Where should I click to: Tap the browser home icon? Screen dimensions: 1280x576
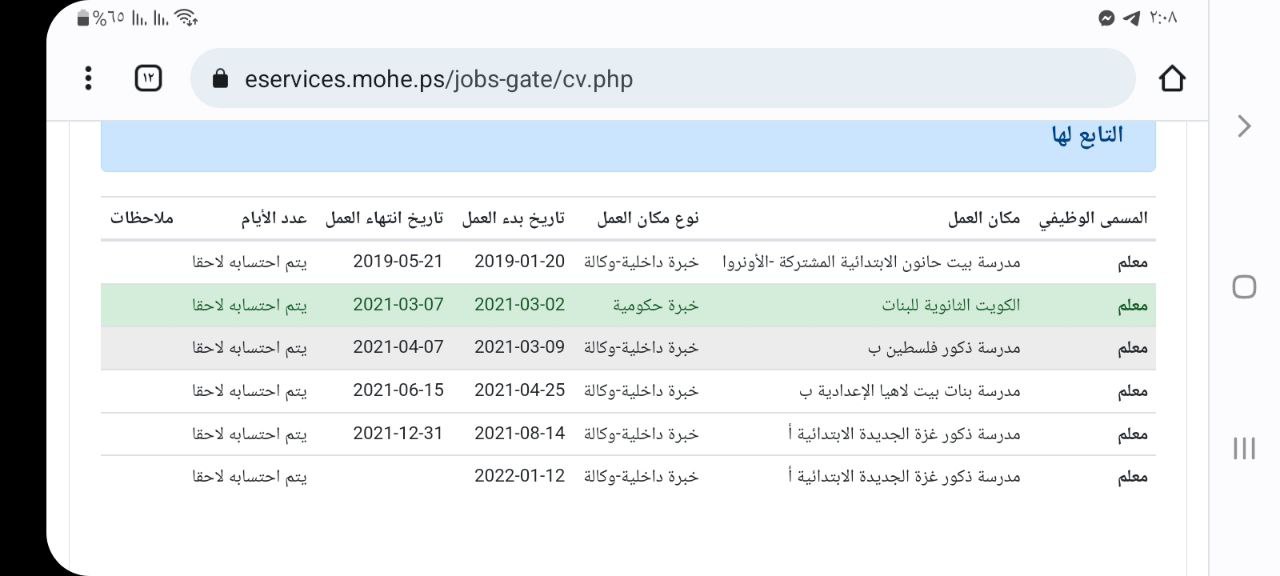pyautogui.click(x=1172, y=78)
